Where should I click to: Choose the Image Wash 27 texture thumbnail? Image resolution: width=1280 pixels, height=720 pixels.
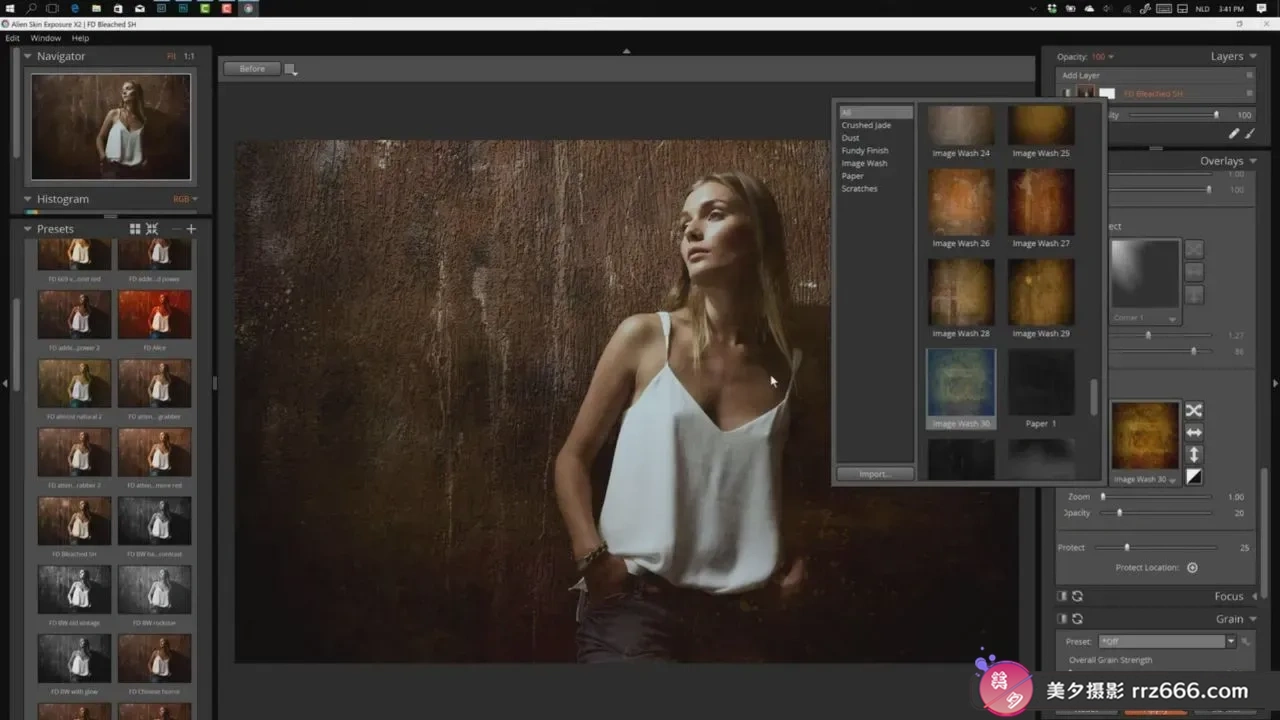1041,202
